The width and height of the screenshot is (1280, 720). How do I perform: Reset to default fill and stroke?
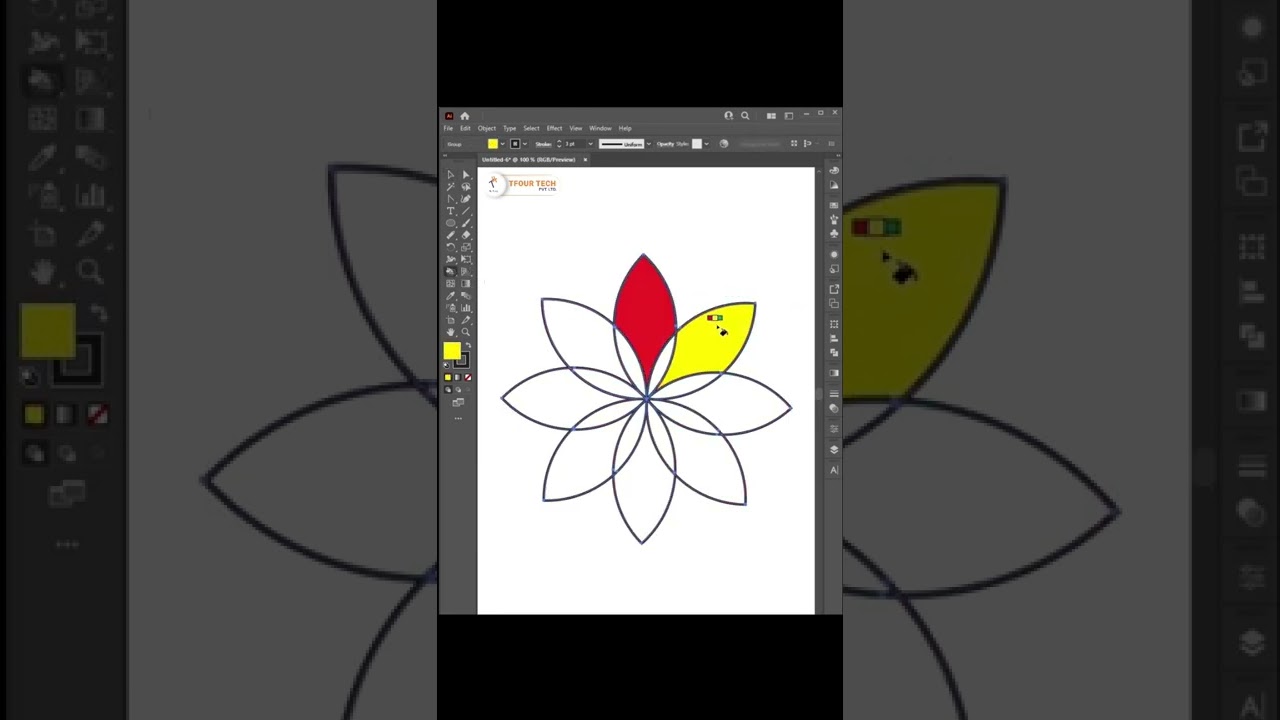pyautogui.click(x=446, y=364)
